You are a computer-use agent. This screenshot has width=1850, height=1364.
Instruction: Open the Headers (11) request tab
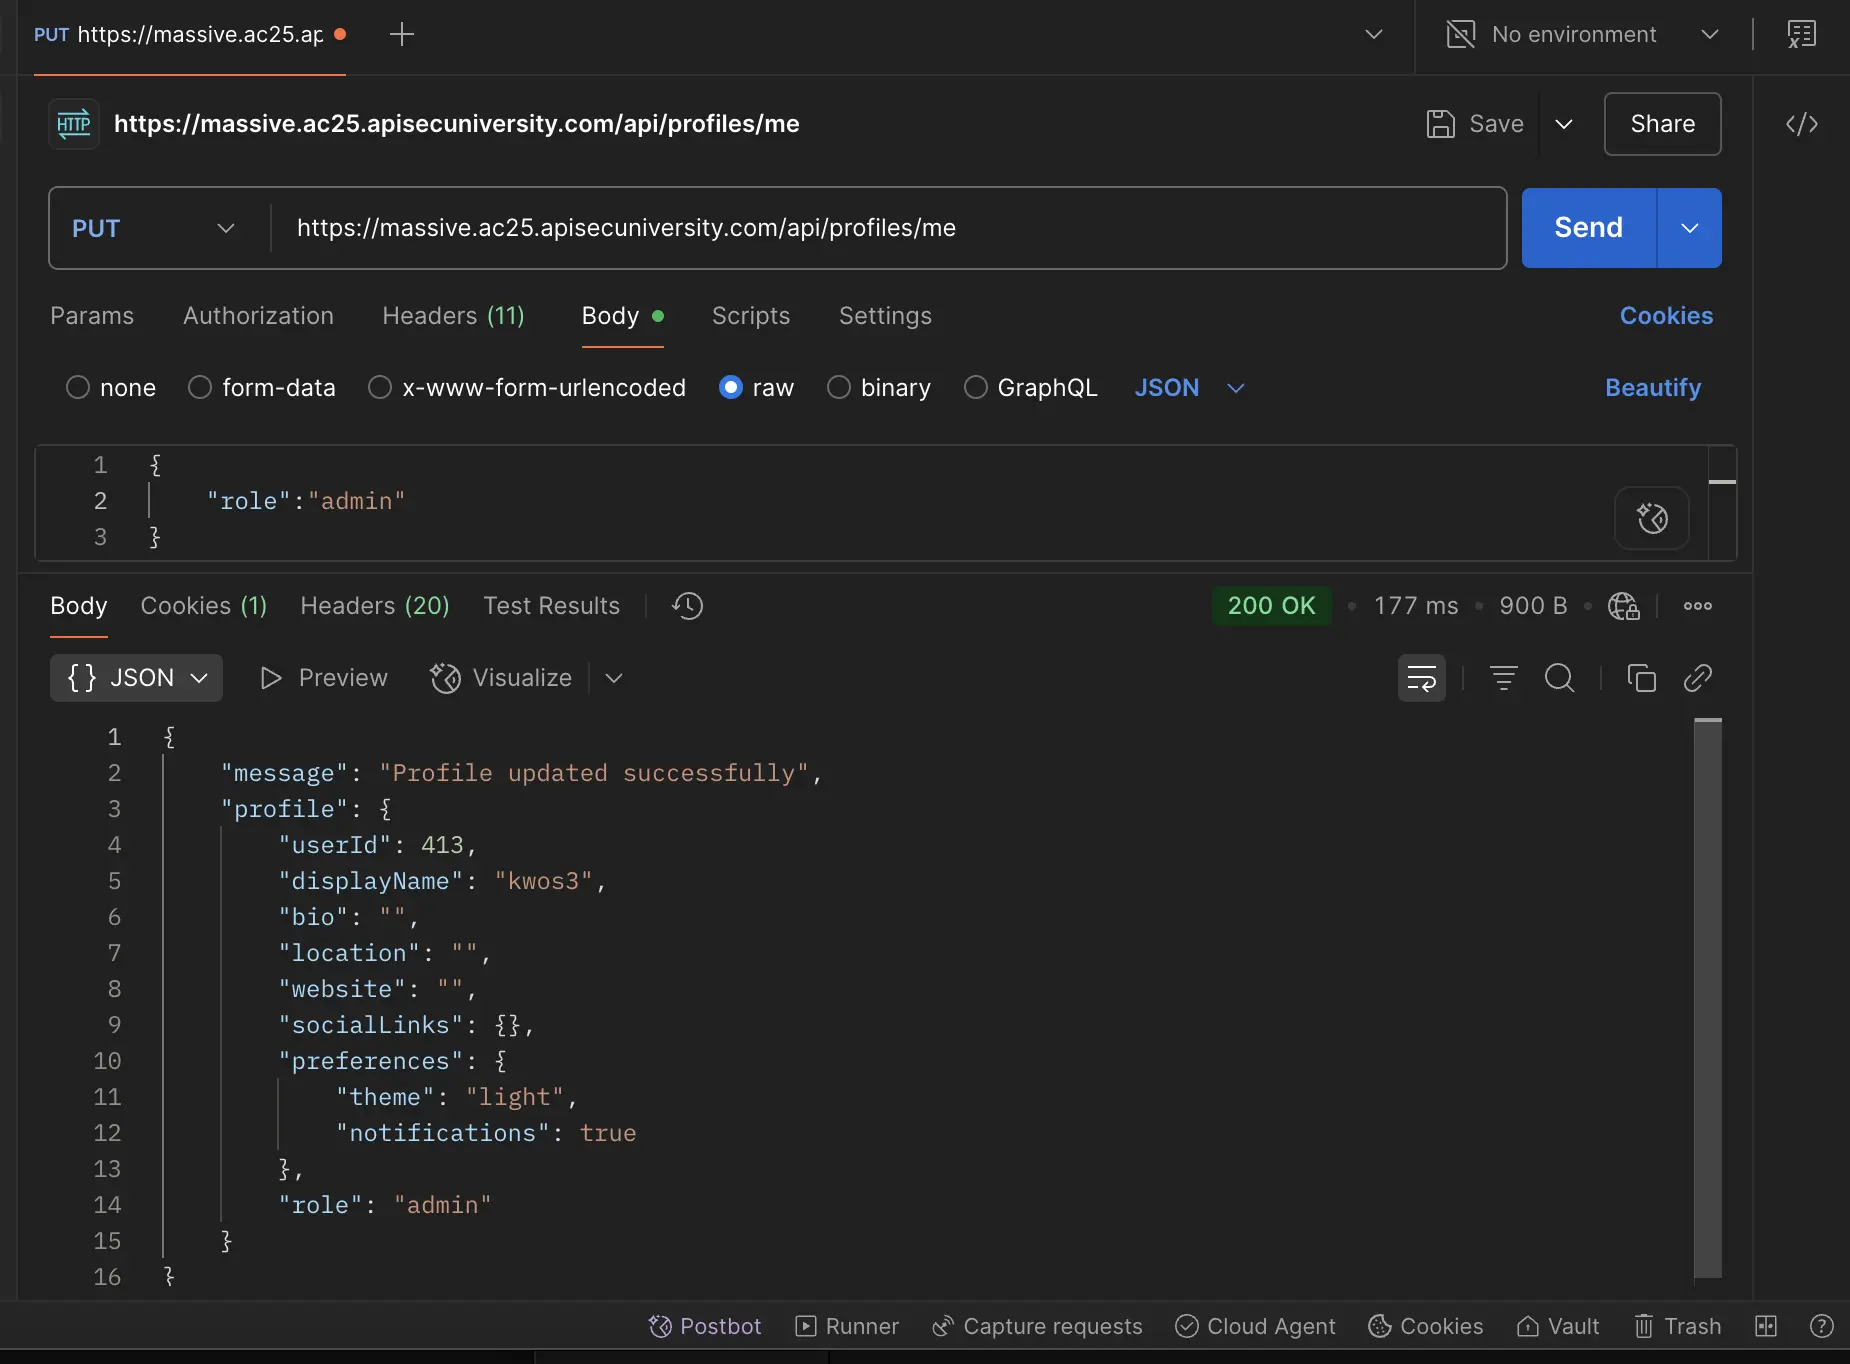(x=453, y=315)
